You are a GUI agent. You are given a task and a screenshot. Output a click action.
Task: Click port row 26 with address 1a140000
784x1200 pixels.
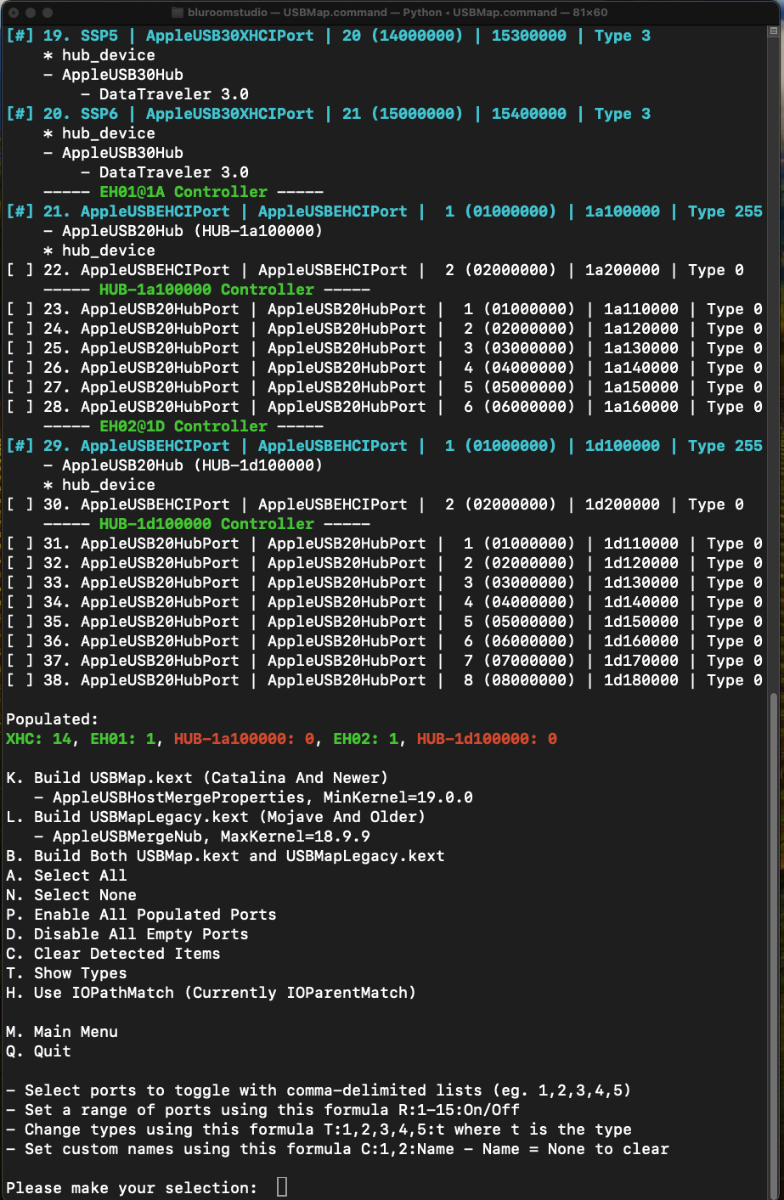tap(384, 367)
